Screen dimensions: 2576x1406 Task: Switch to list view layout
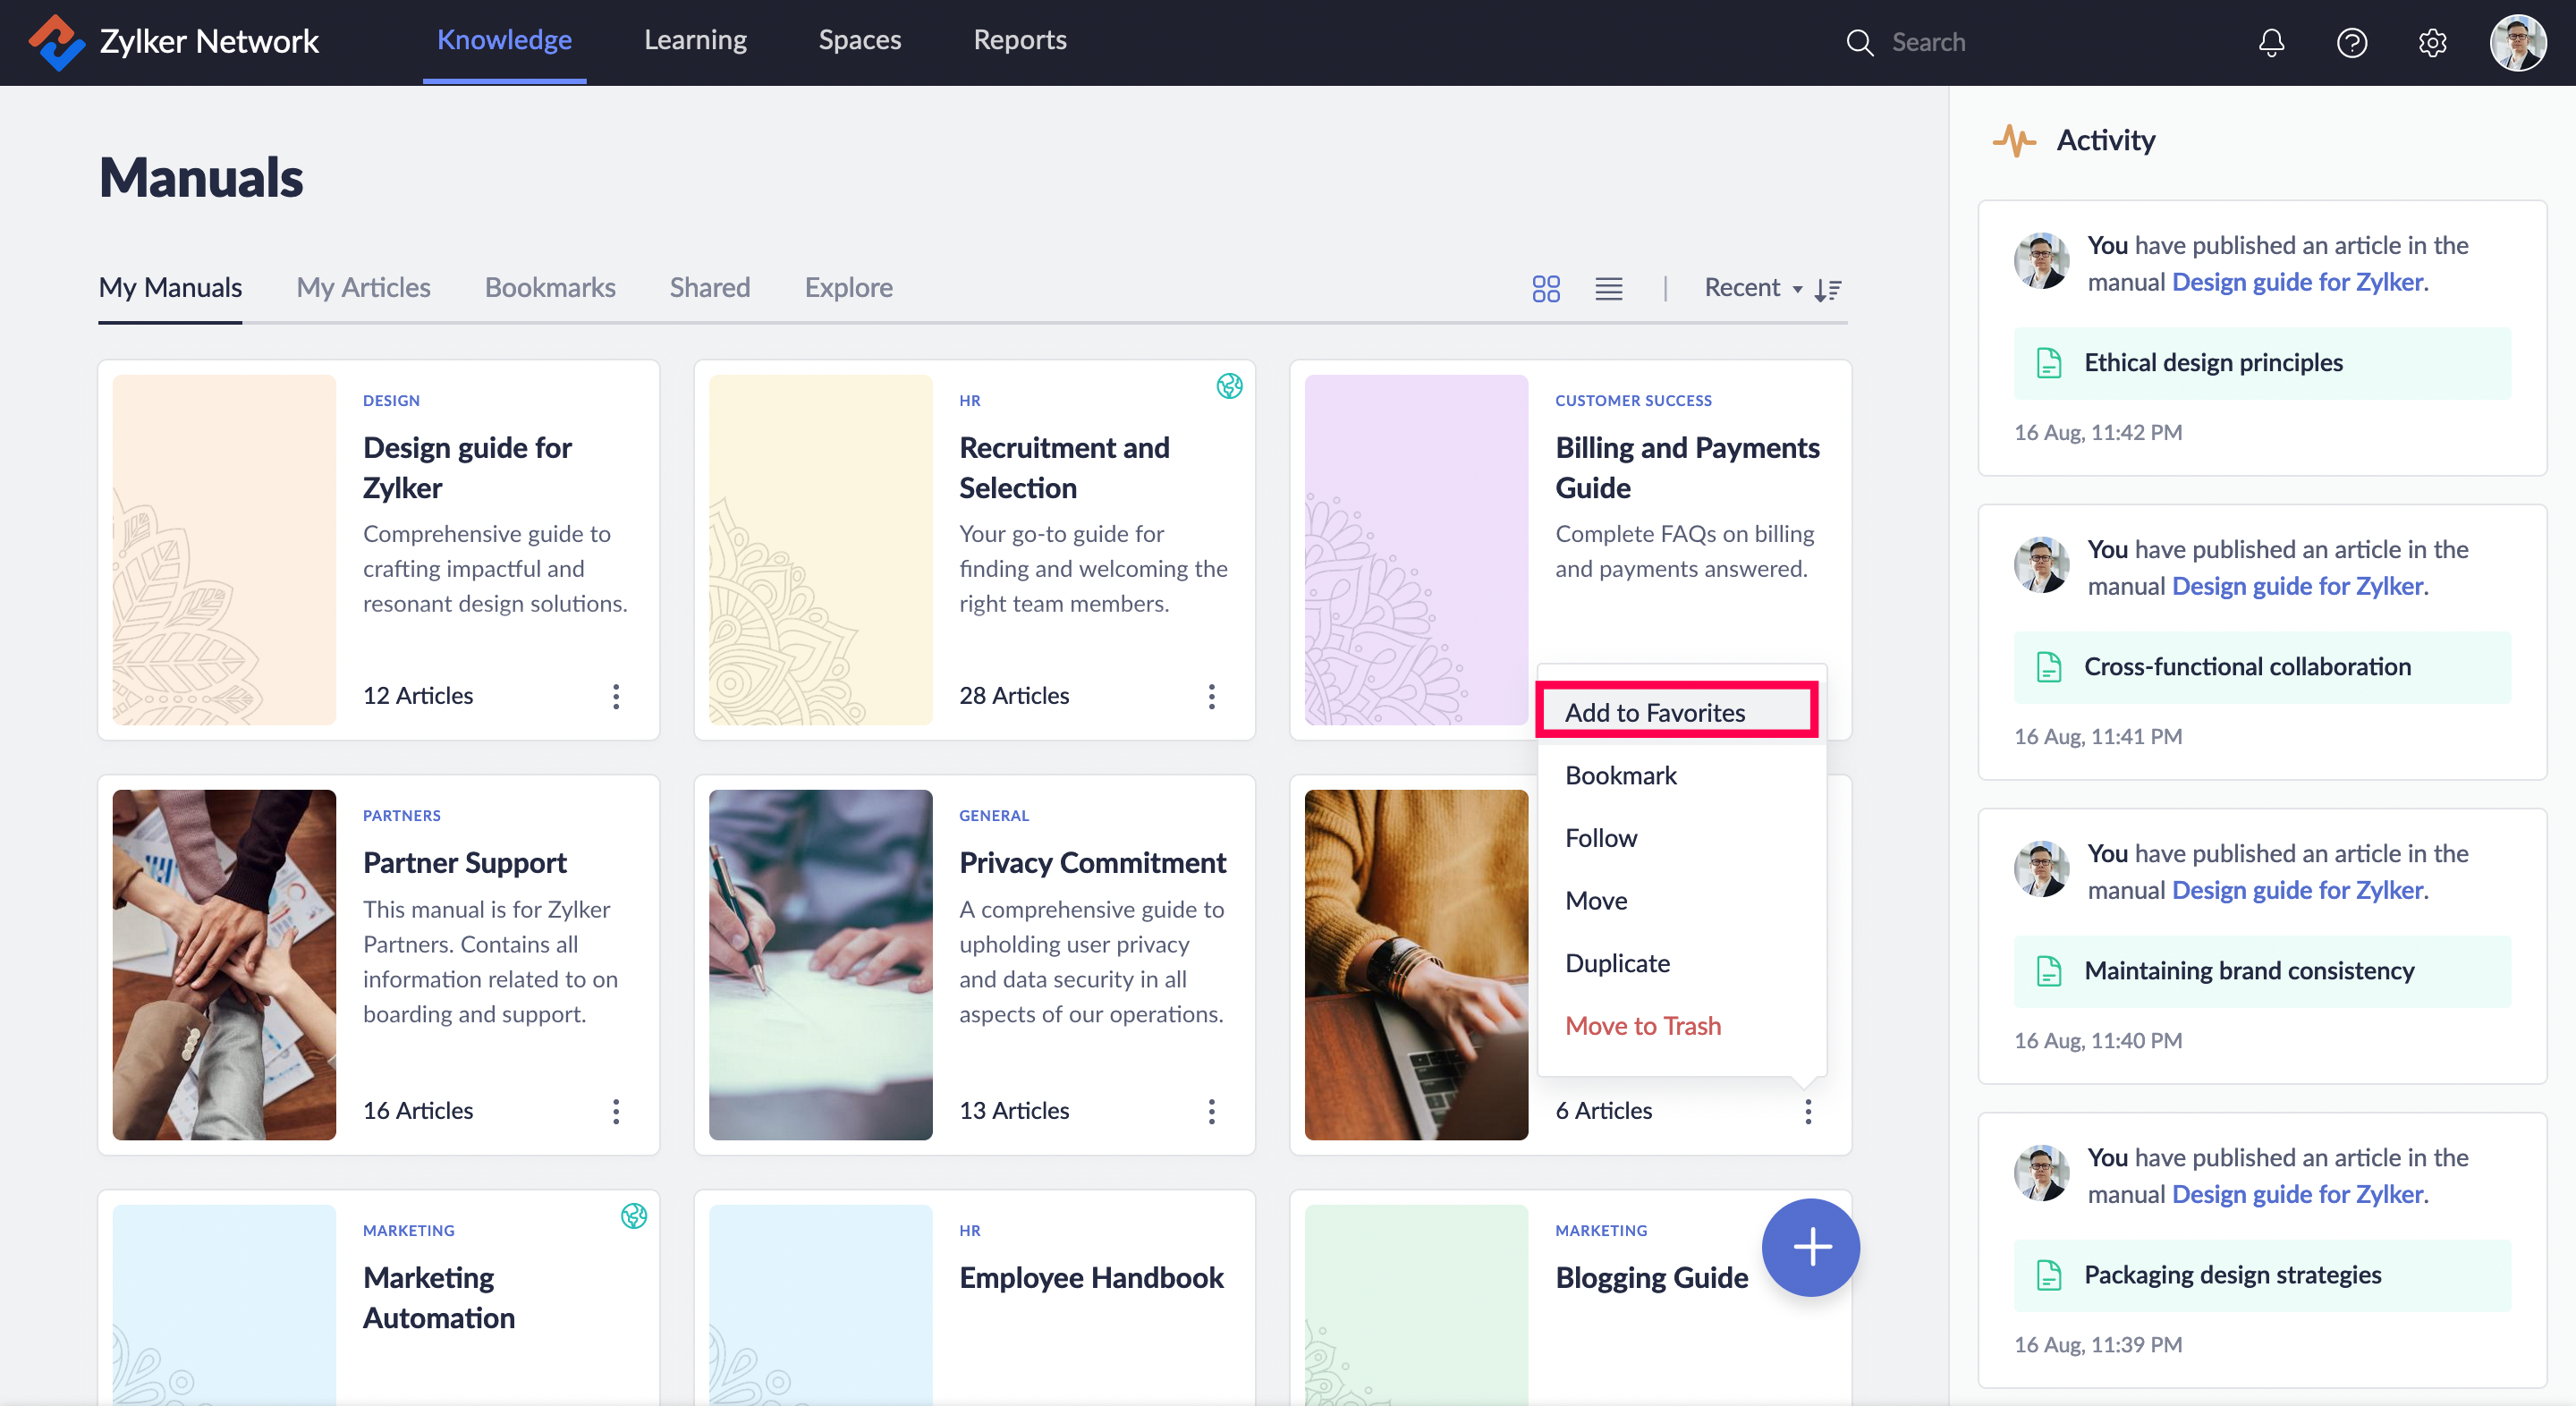coord(1608,289)
